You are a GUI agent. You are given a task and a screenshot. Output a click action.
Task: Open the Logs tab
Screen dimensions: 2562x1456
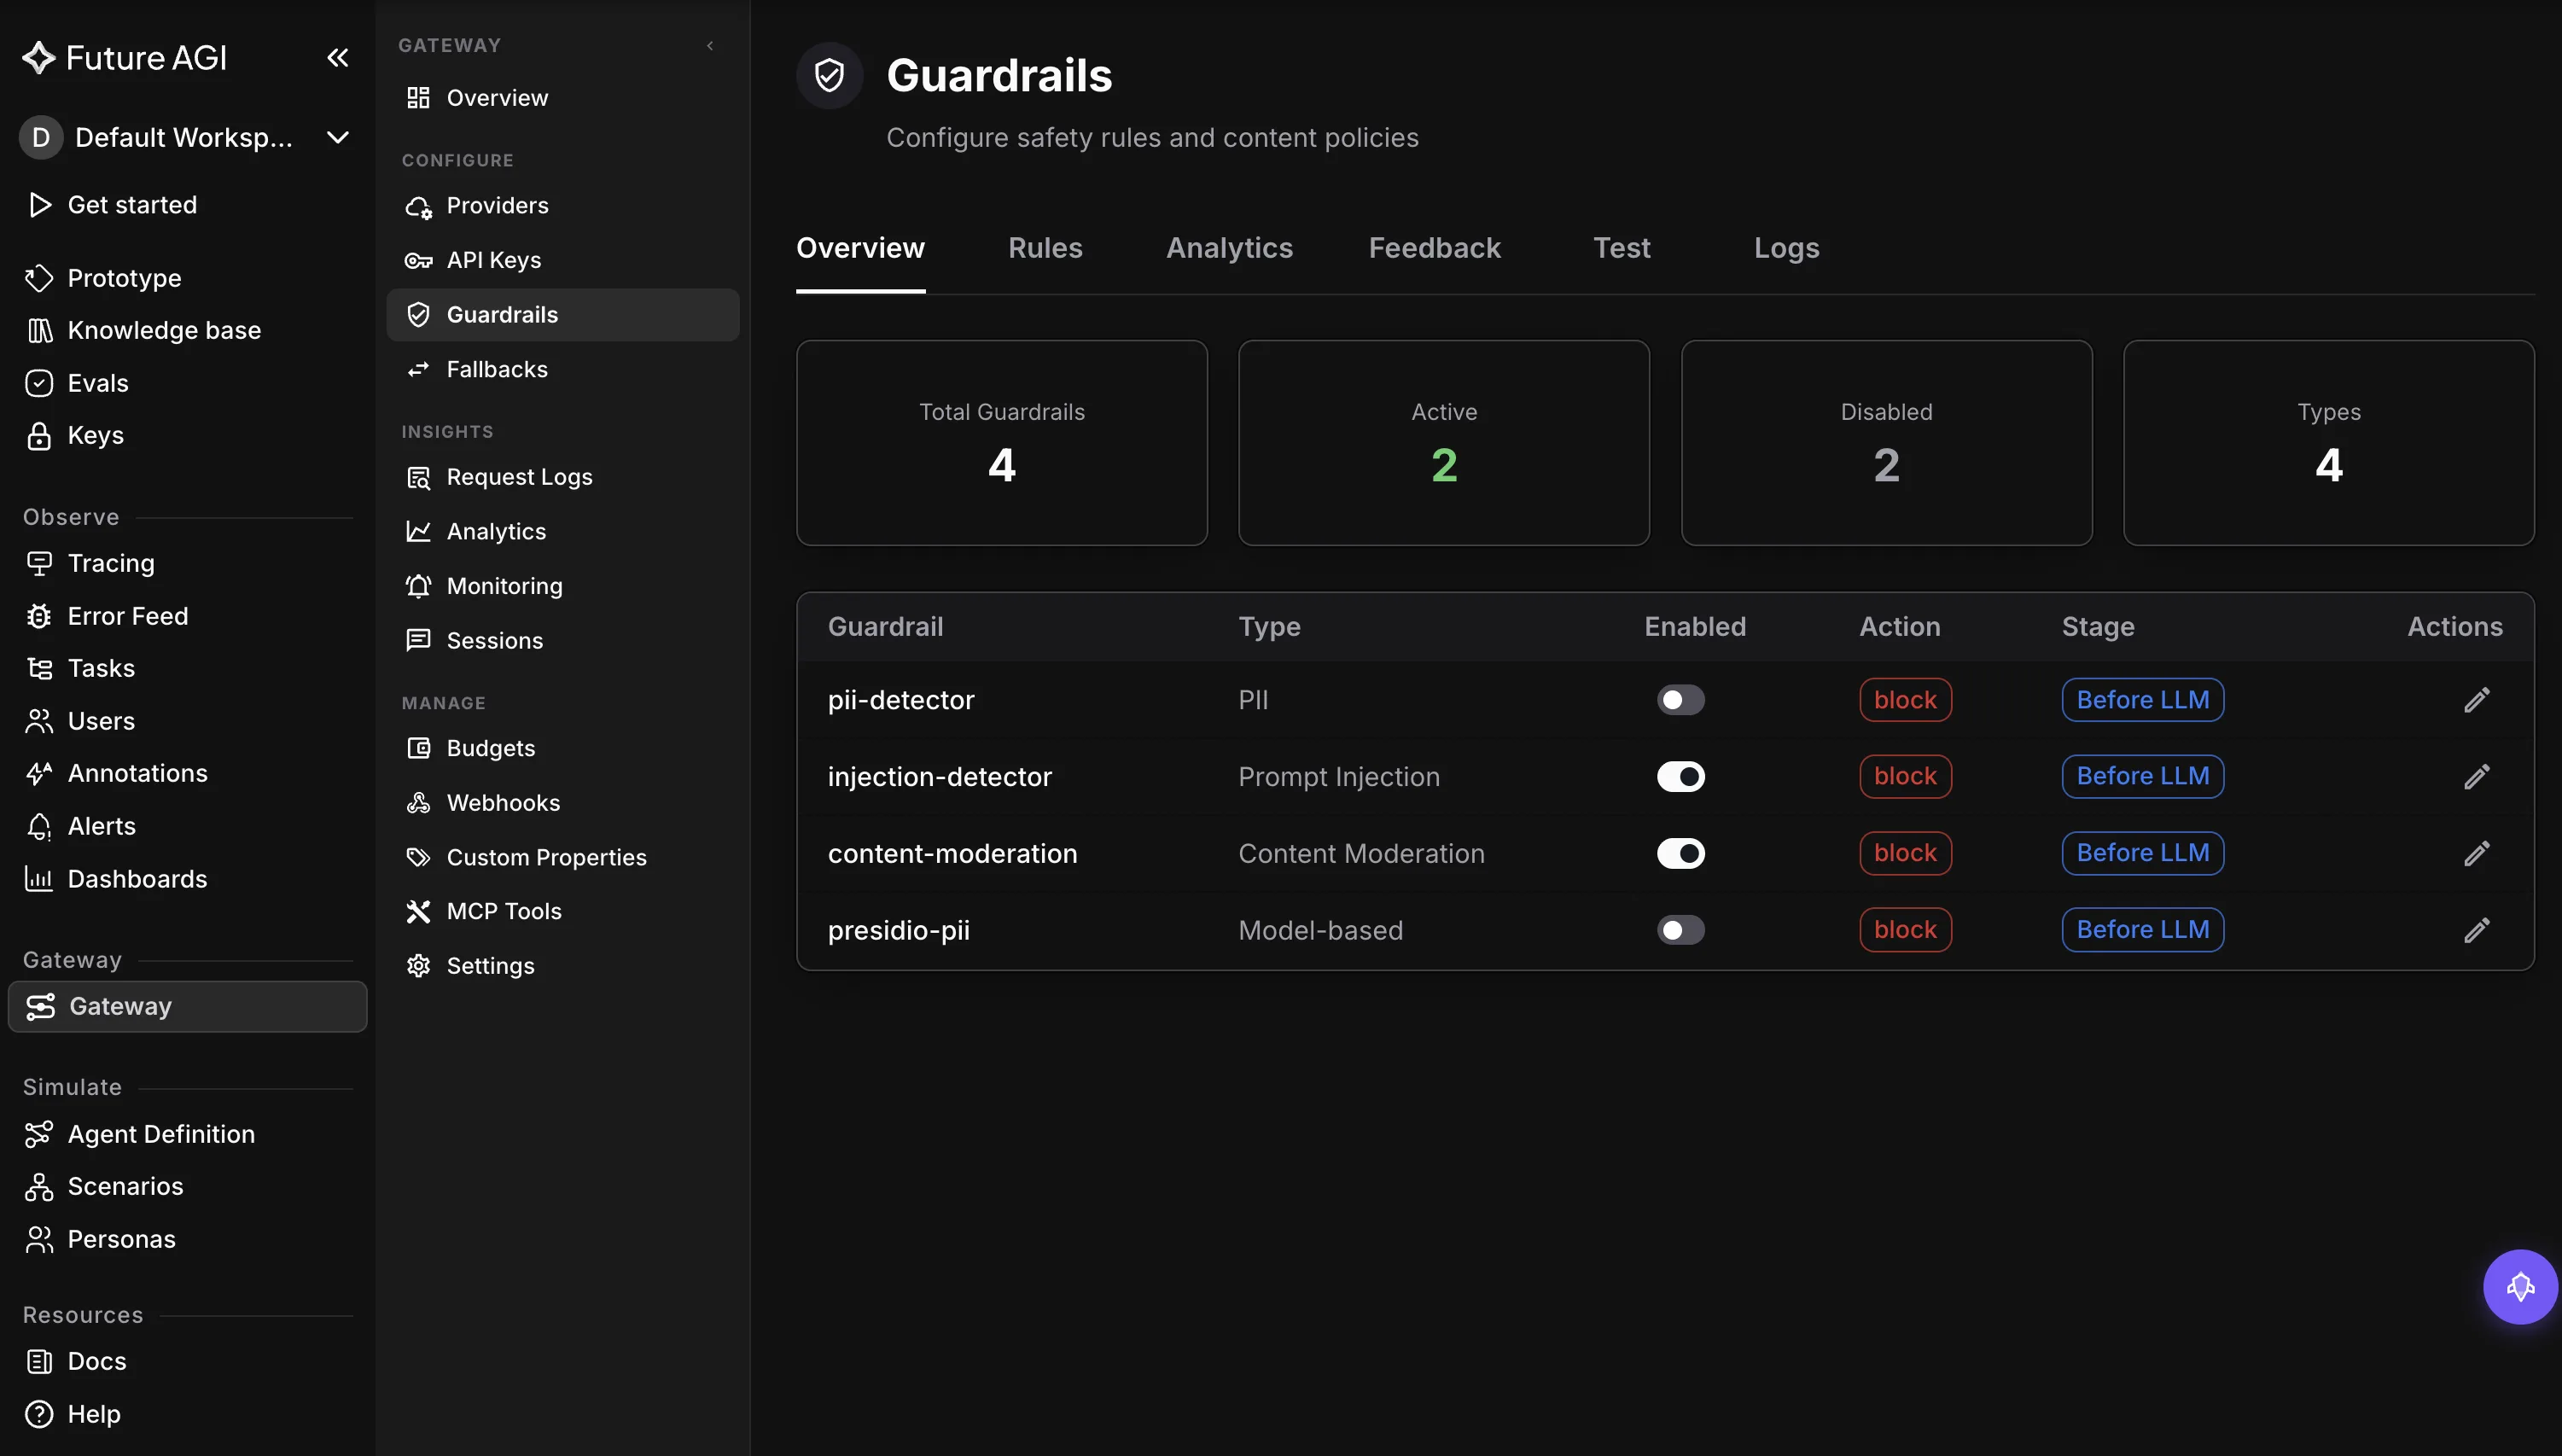pyautogui.click(x=1786, y=248)
